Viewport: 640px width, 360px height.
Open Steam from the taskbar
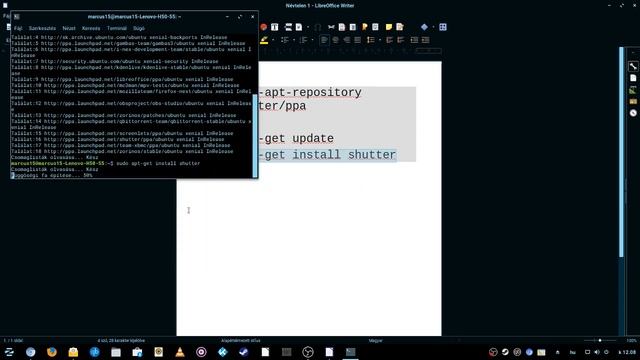pyautogui.click(x=244, y=352)
